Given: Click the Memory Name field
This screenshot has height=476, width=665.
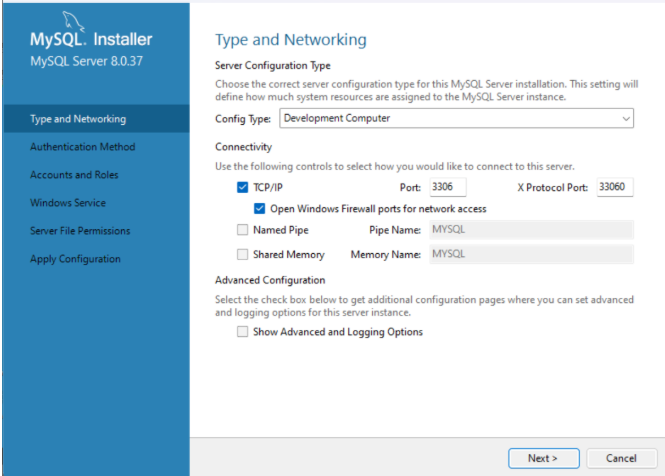Looking at the screenshot, I should click(531, 254).
